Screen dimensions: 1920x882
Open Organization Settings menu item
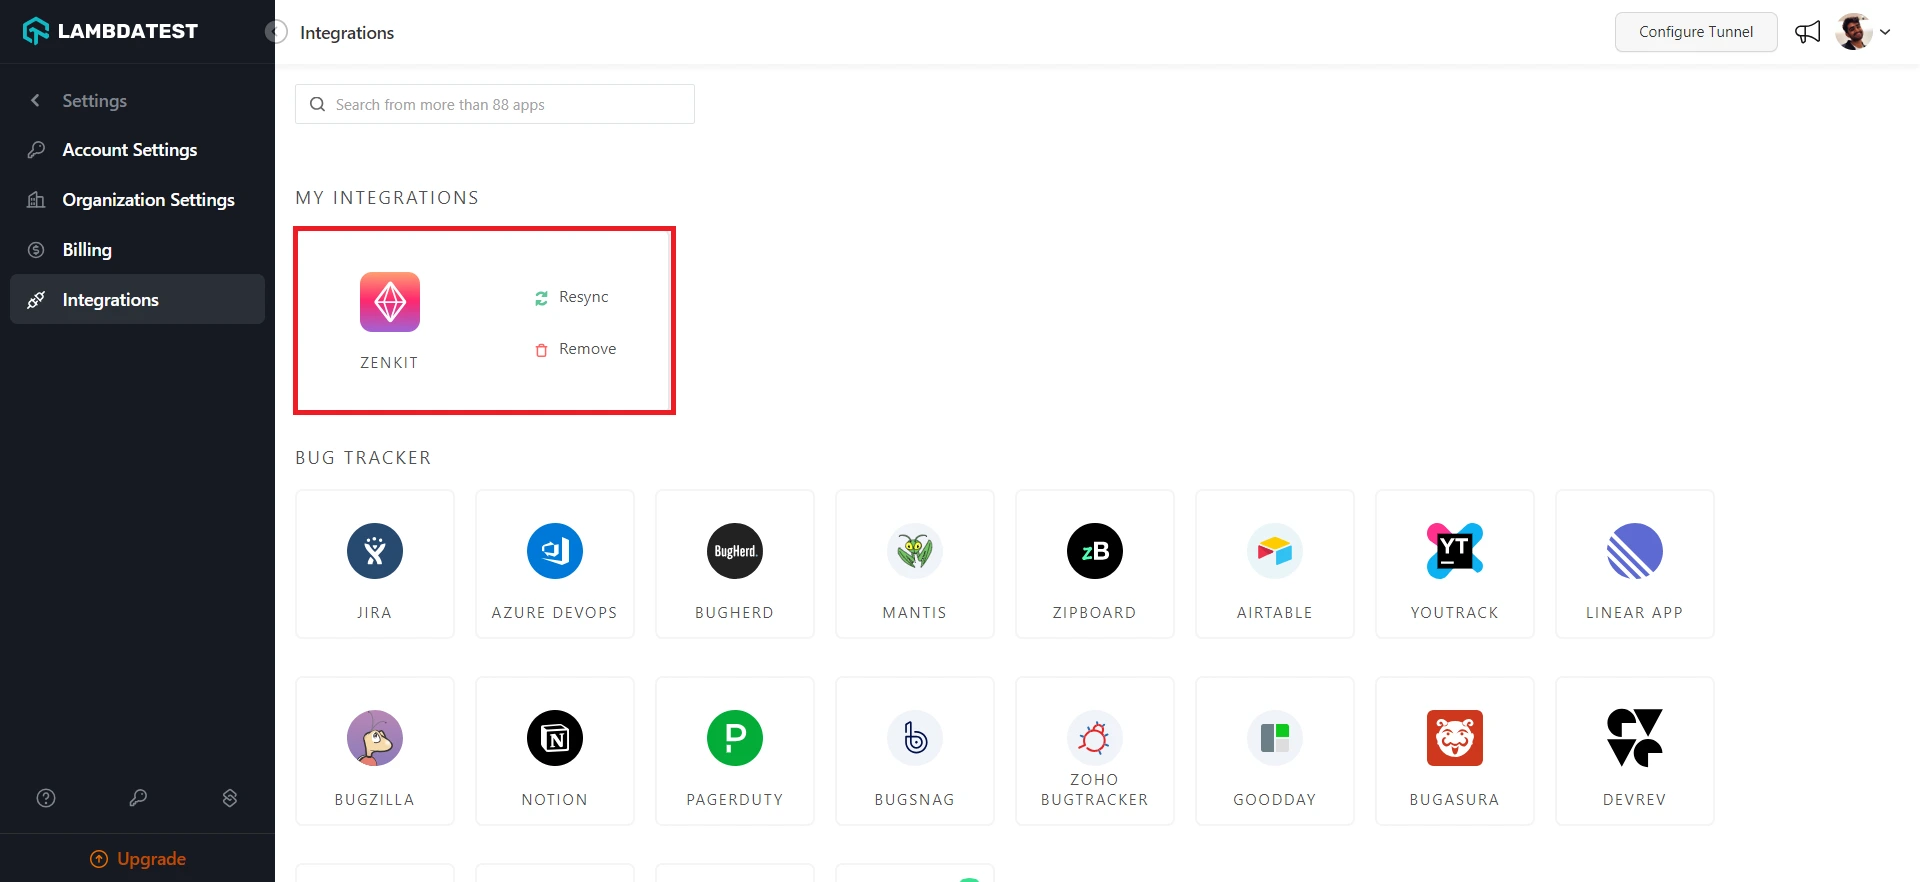point(148,200)
